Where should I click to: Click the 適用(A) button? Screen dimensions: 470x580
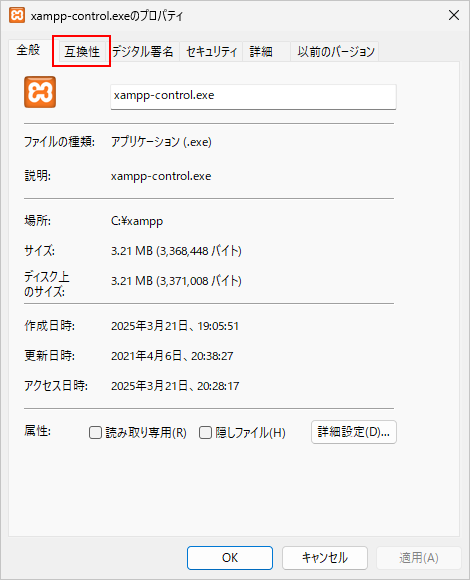coord(419,557)
